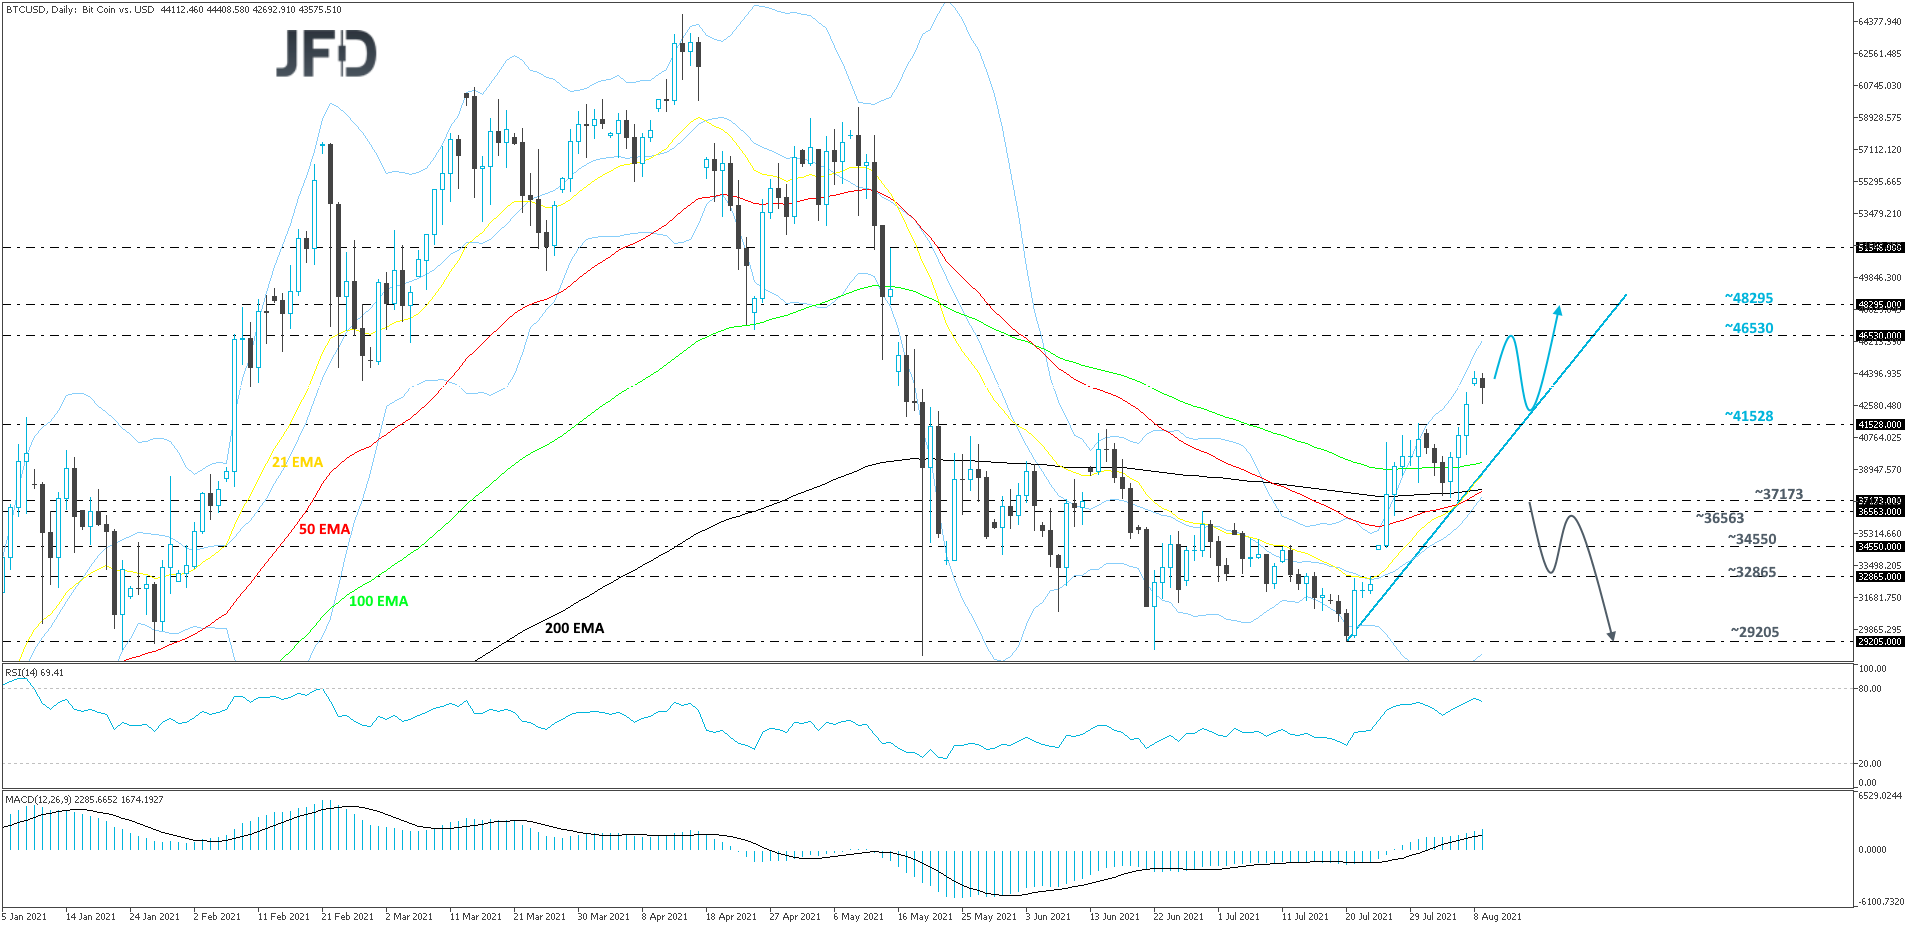Click the ~37173 support level label

point(1779,494)
